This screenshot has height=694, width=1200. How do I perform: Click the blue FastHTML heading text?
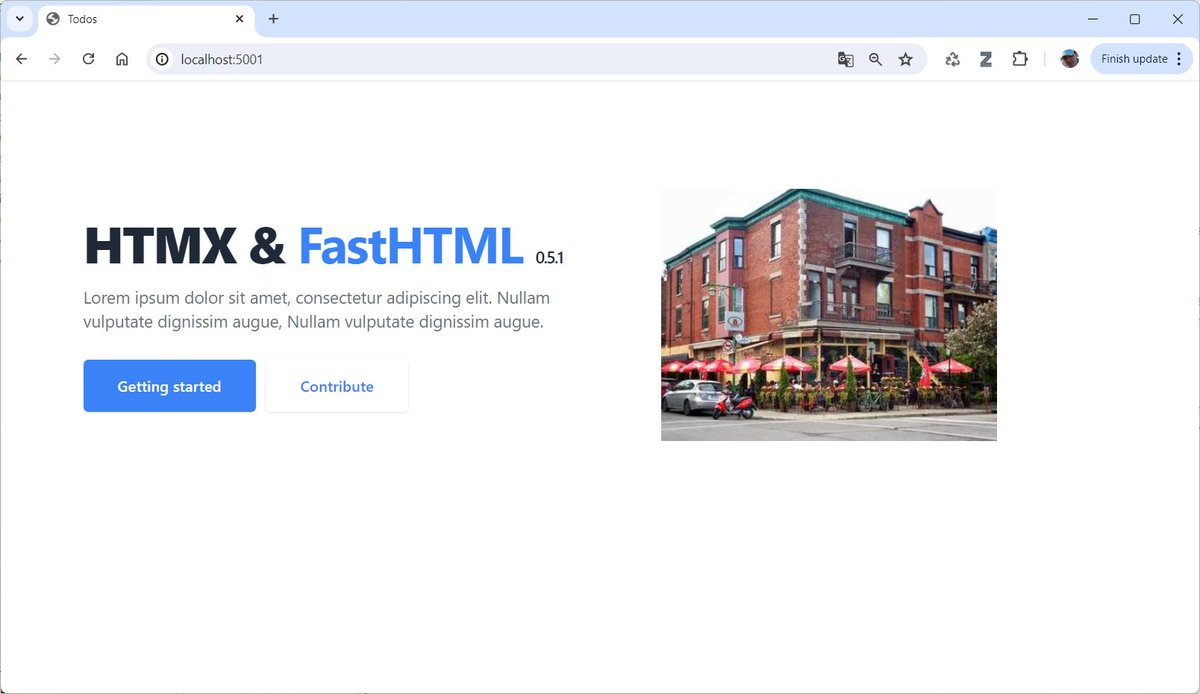coord(411,246)
